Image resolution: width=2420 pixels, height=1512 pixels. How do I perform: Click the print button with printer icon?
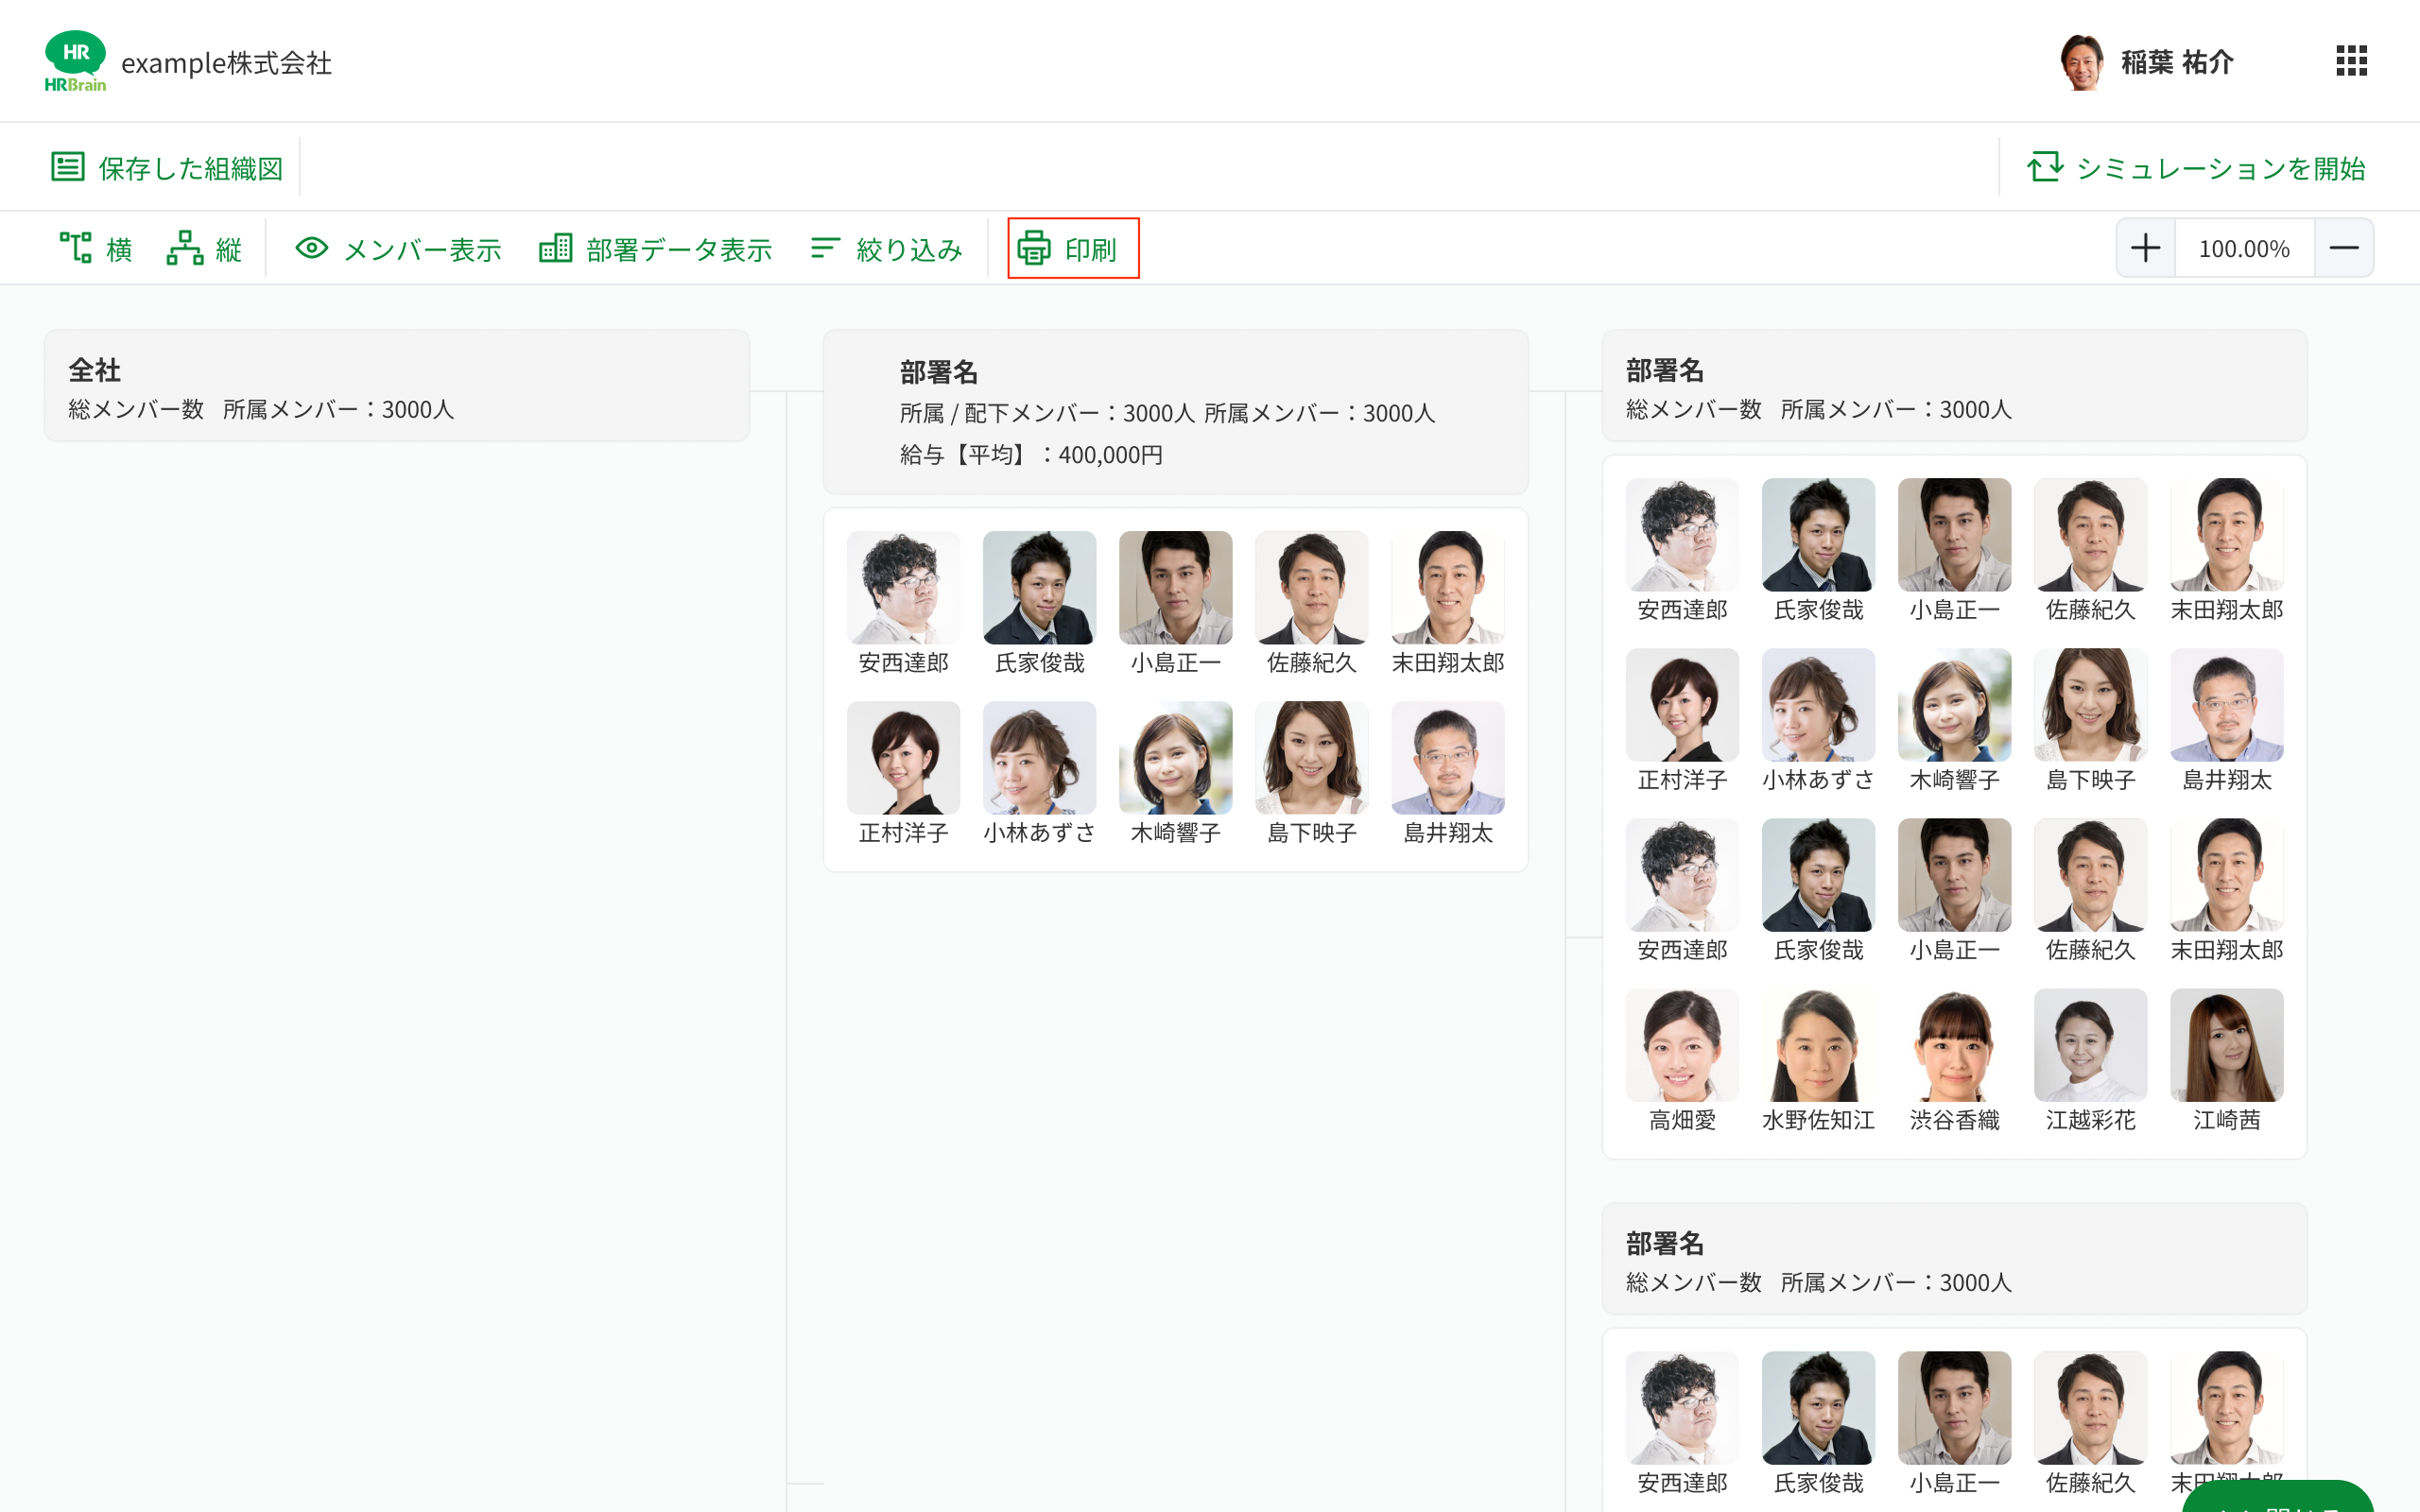tap(1072, 248)
